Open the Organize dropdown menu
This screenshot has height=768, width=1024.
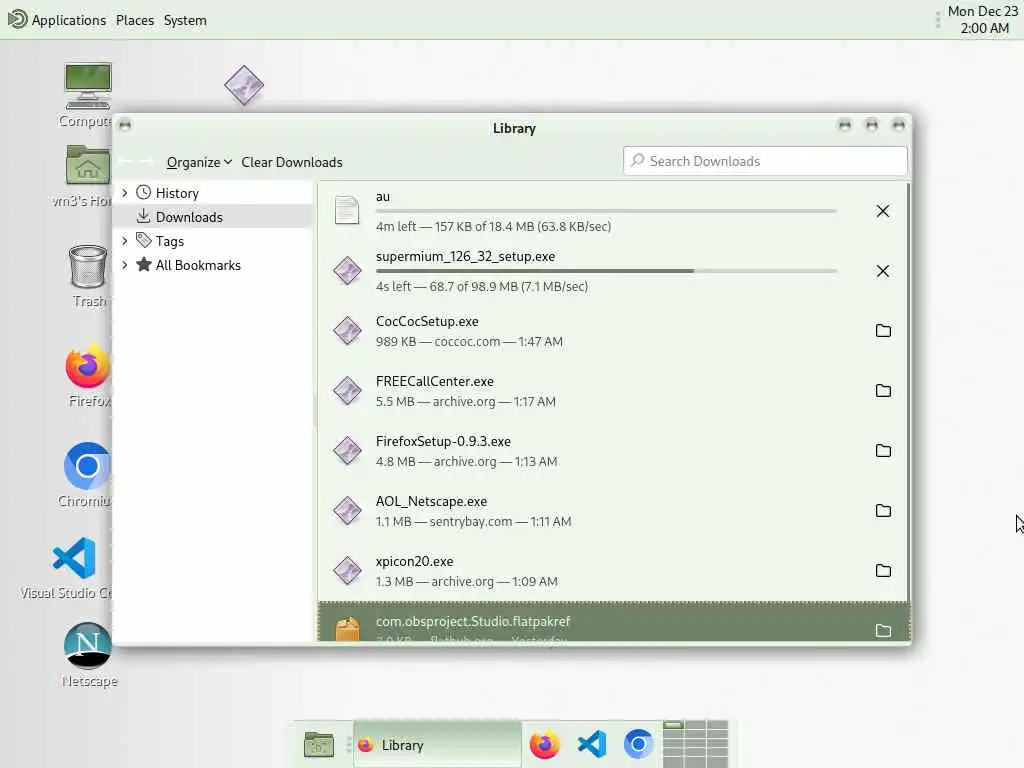(x=199, y=162)
